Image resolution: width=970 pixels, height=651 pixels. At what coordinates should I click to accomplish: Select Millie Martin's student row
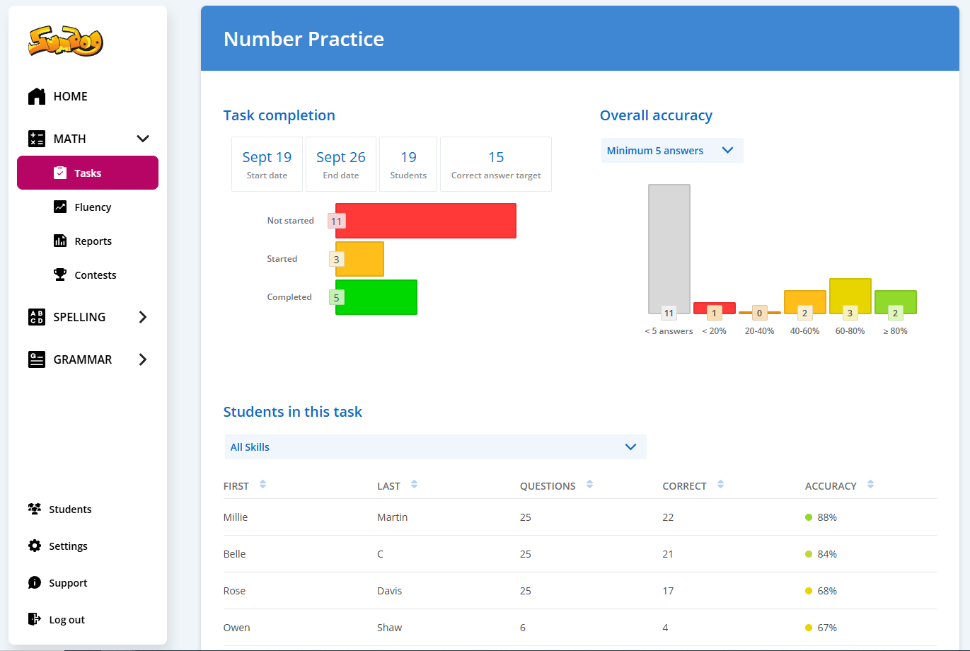pyautogui.click(x=579, y=517)
